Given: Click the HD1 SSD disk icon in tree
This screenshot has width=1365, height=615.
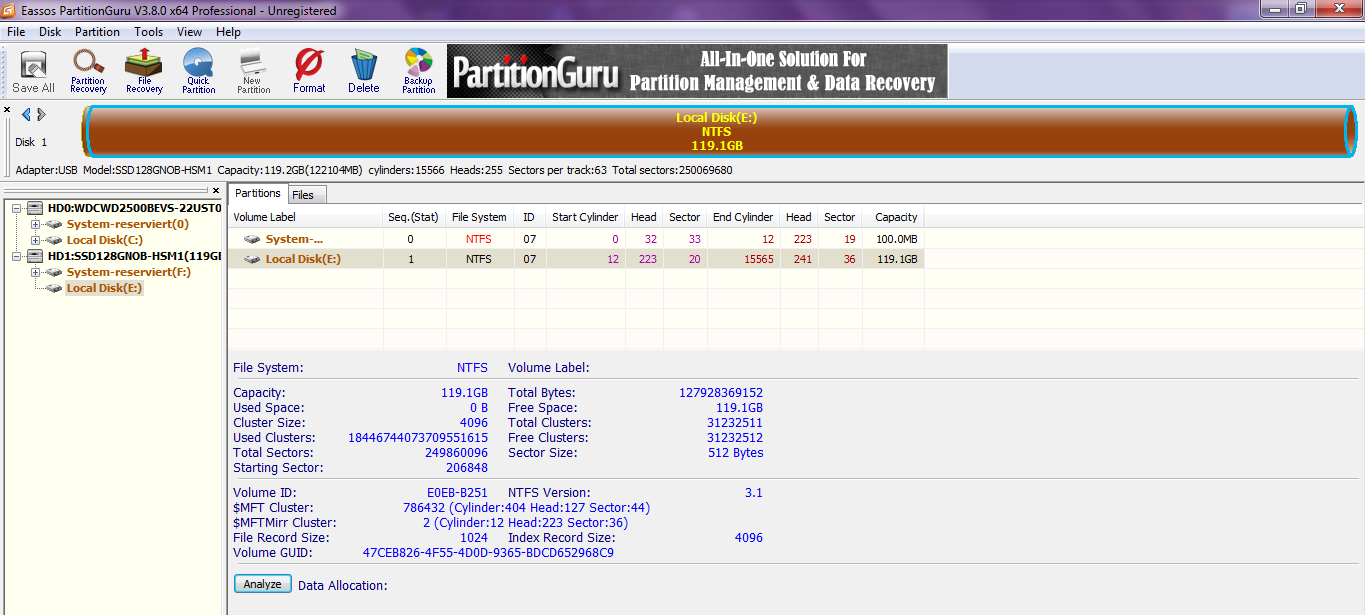Looking at the screenshot, I should tap(35, 256).
